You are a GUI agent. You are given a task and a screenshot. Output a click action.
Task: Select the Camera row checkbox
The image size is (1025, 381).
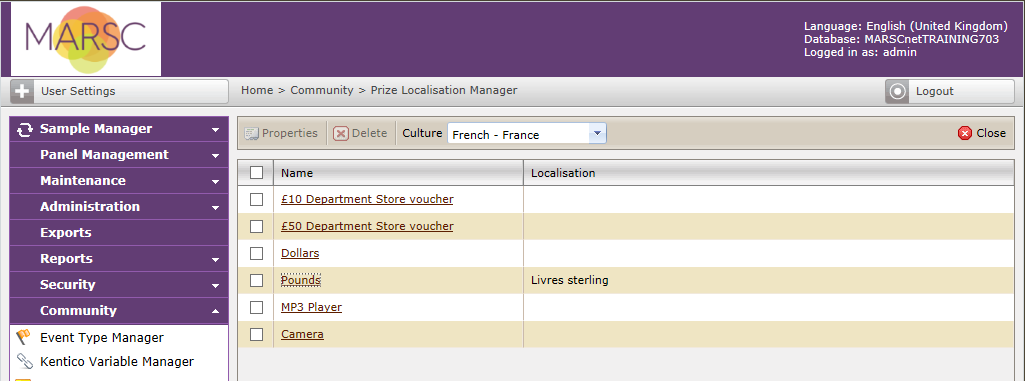pyautogui.click(x=257, y=335)
